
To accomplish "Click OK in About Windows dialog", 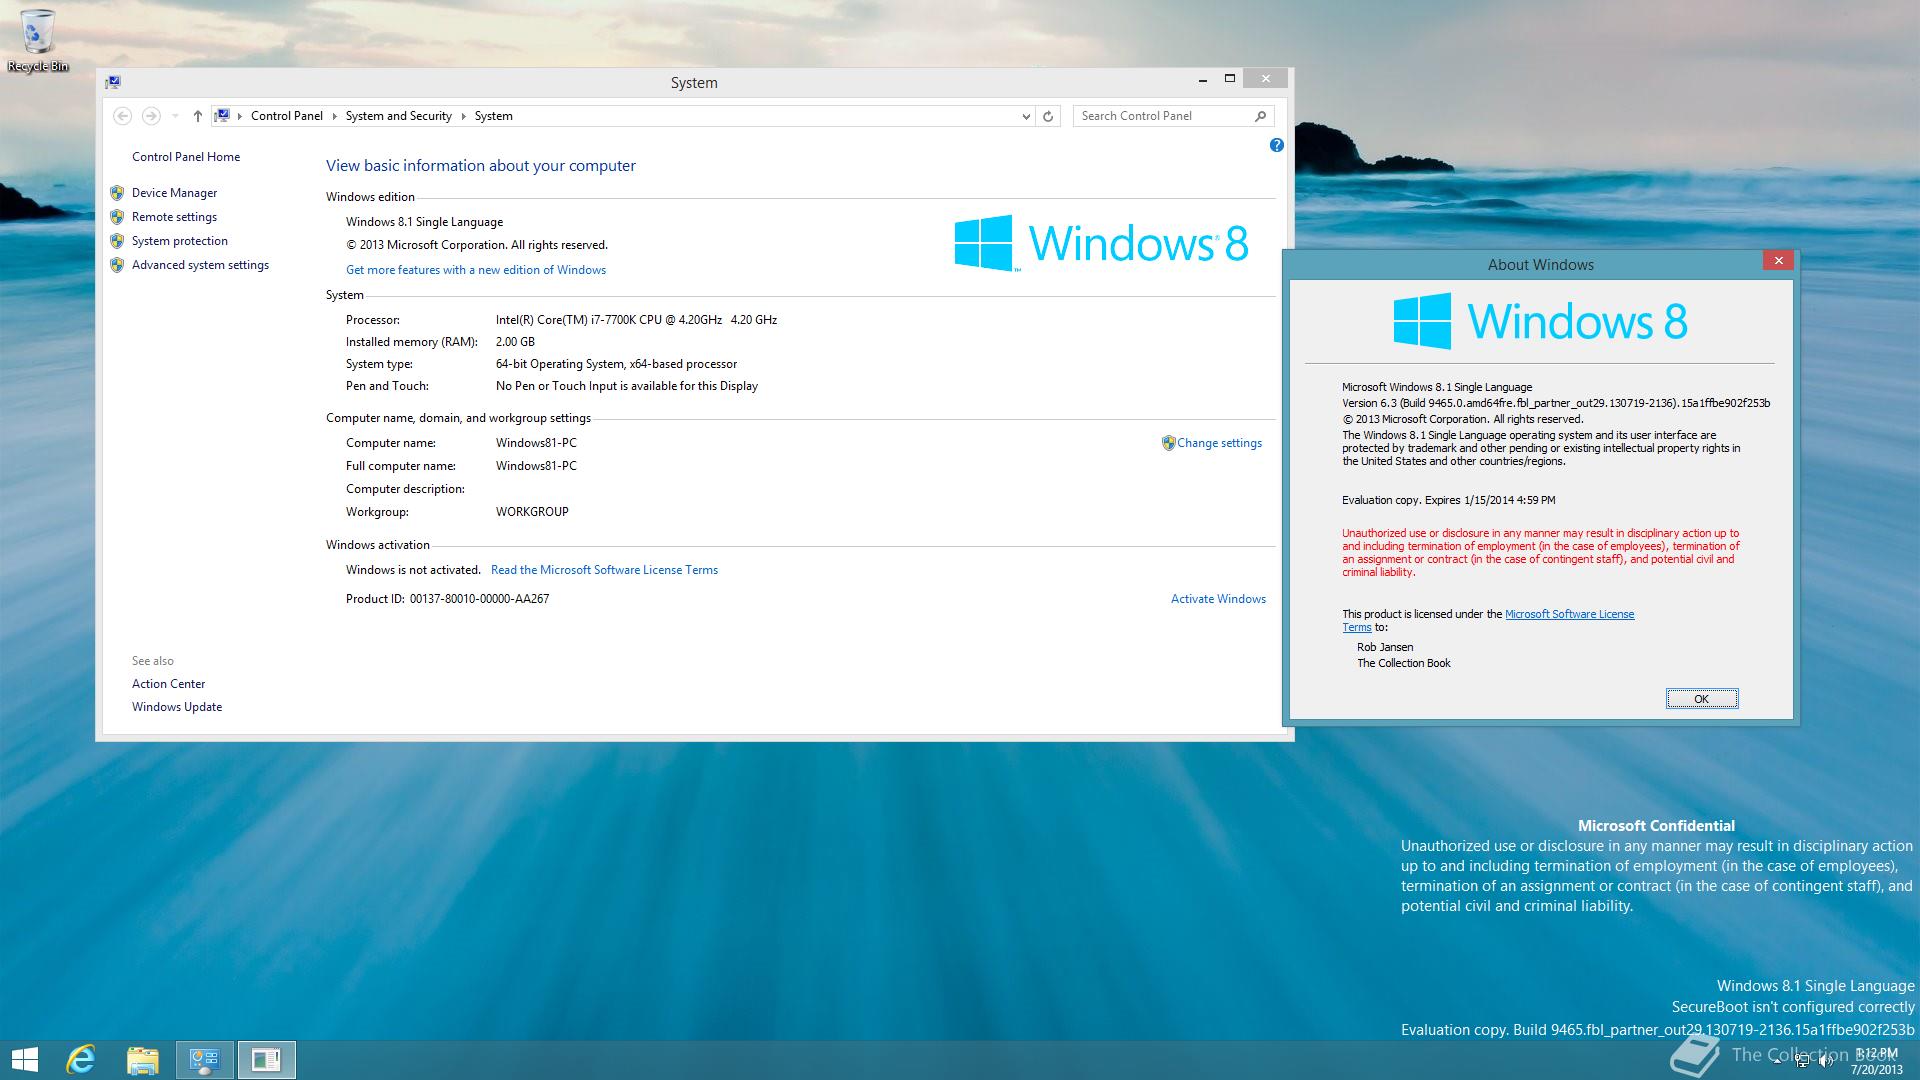I will point(1702,699).
